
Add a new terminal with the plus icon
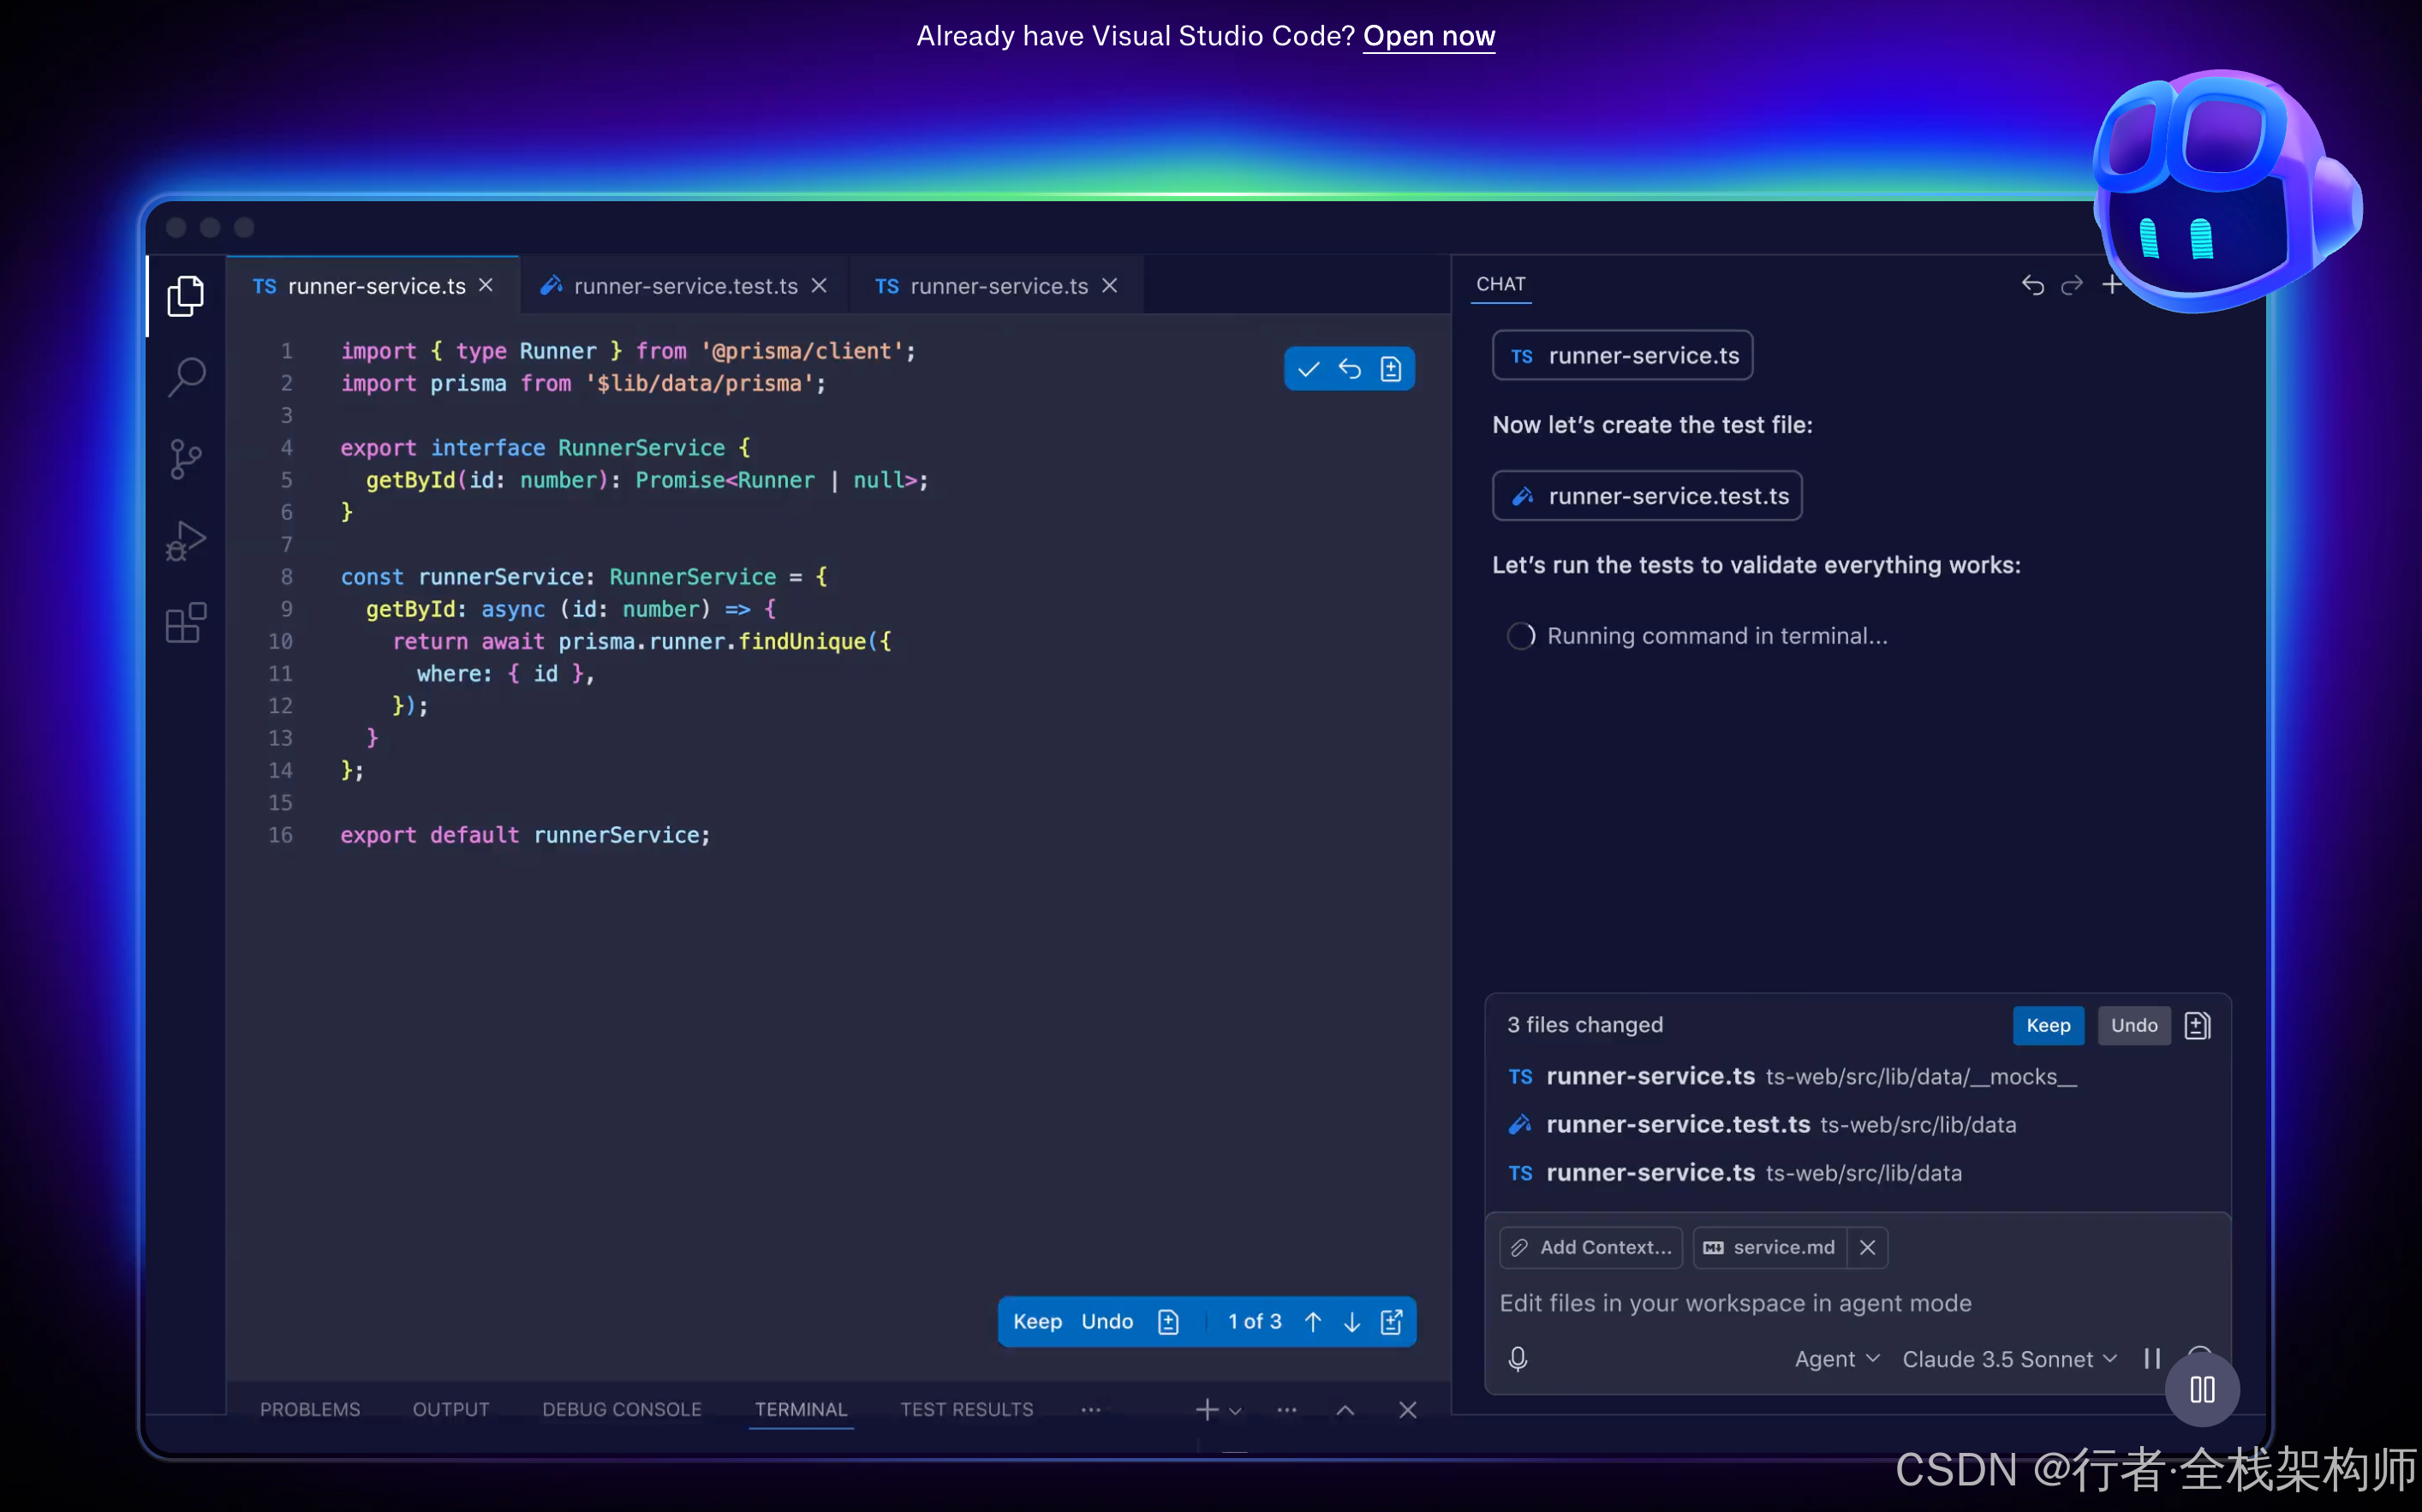point(1206,1409)
